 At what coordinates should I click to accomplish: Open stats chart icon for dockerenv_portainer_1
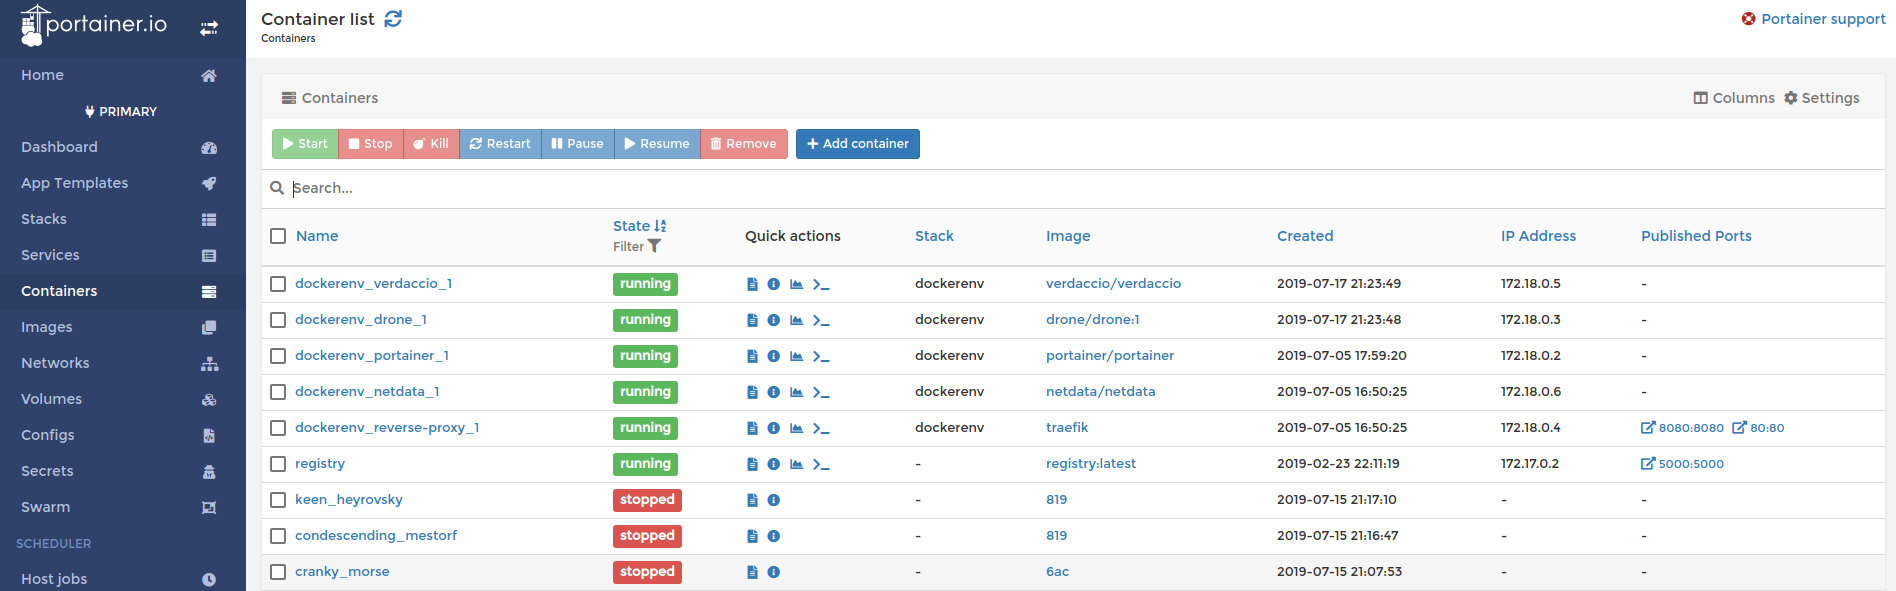796,356
